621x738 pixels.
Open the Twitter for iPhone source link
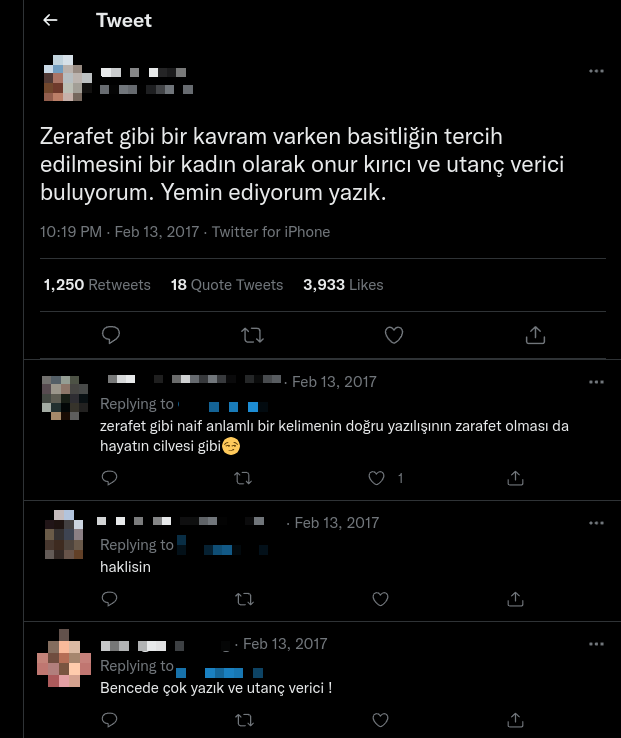click(271, 232)
